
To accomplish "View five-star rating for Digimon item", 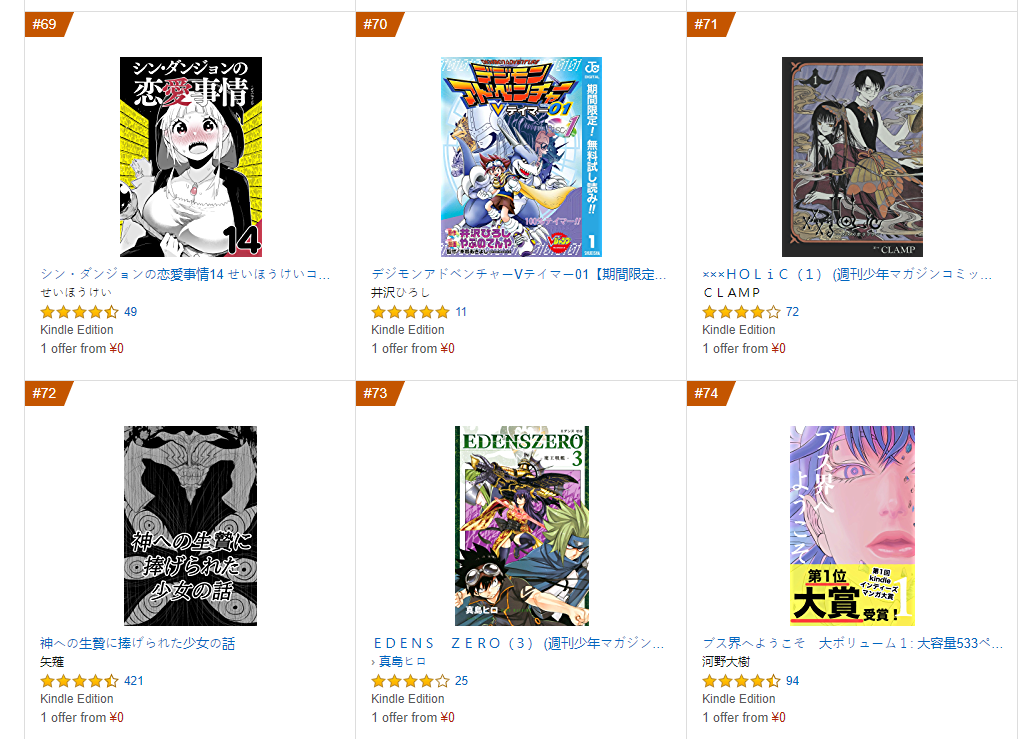I will coord(410,312).
